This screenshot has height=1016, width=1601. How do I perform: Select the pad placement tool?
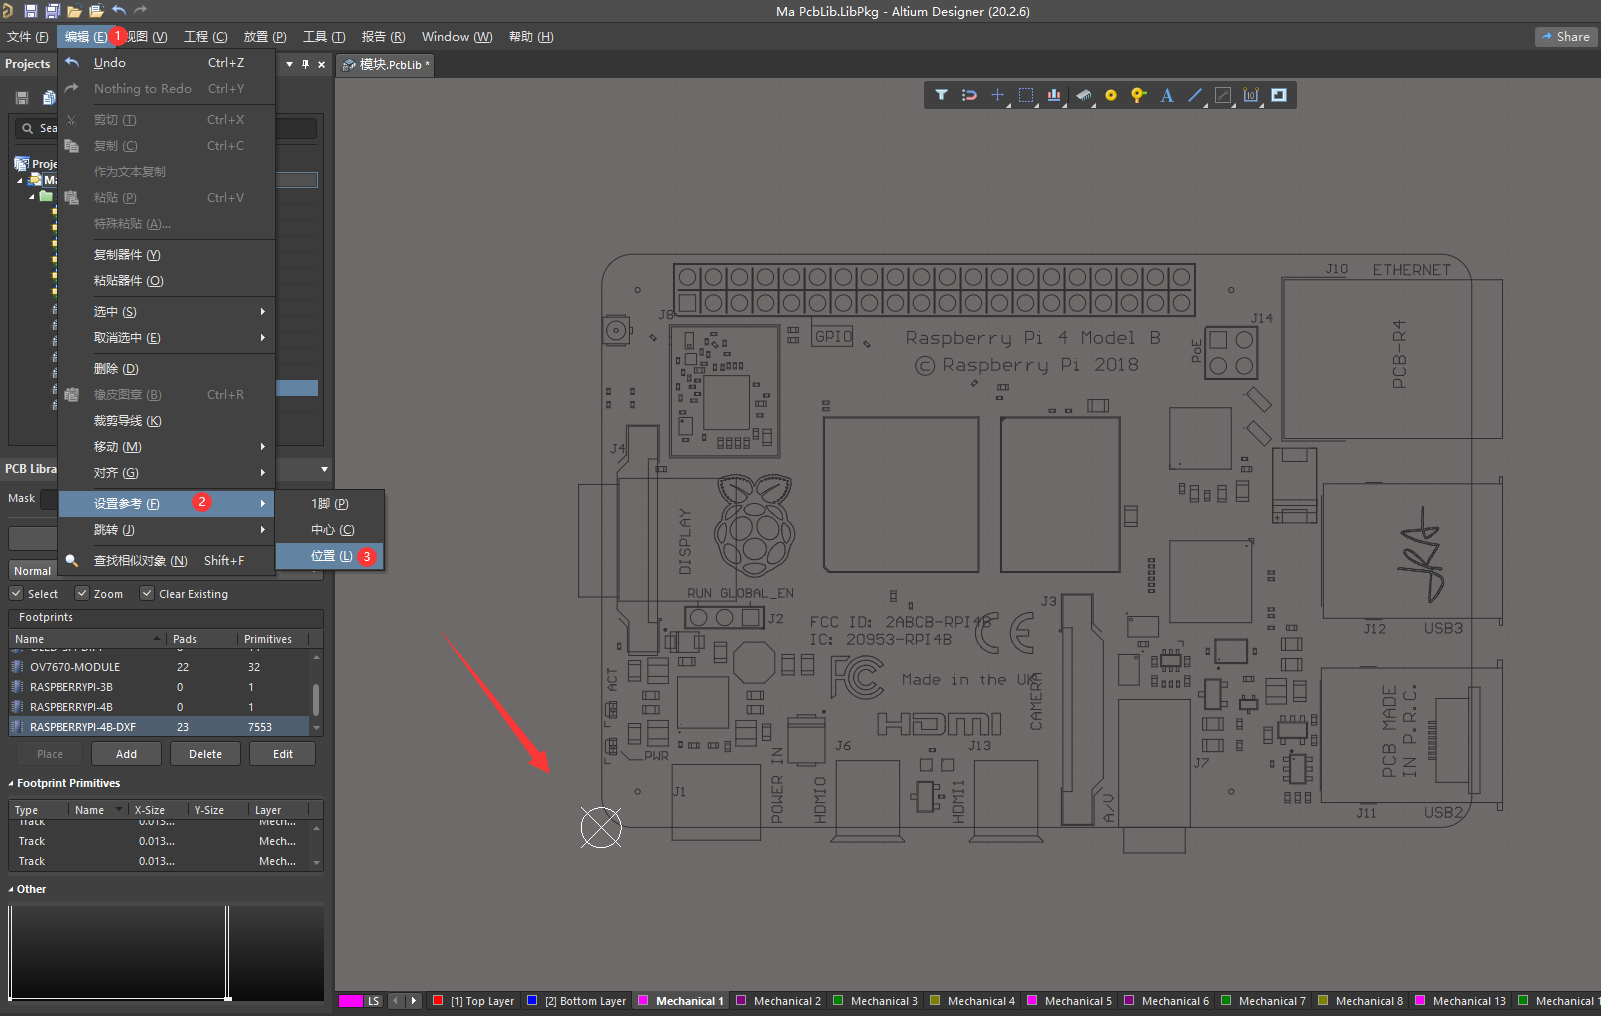[x=1111, y=95]
